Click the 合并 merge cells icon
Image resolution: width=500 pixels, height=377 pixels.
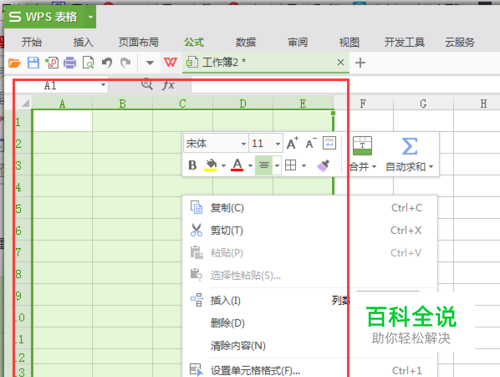[x=362, y=146]
